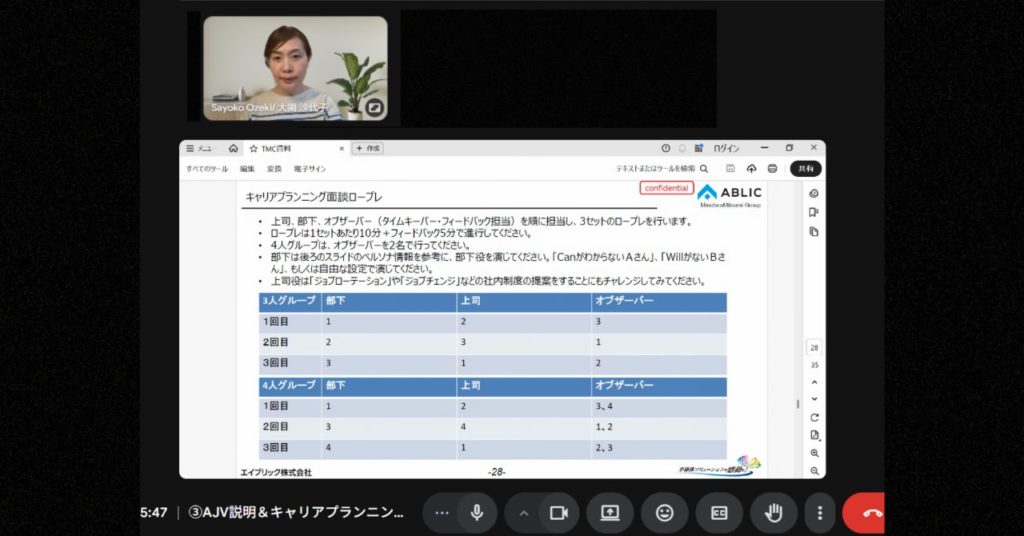The width and height of the screenshot is (1024, 536).
Task: Open the メニュー hamburger menu
Action: pos(197,148)
